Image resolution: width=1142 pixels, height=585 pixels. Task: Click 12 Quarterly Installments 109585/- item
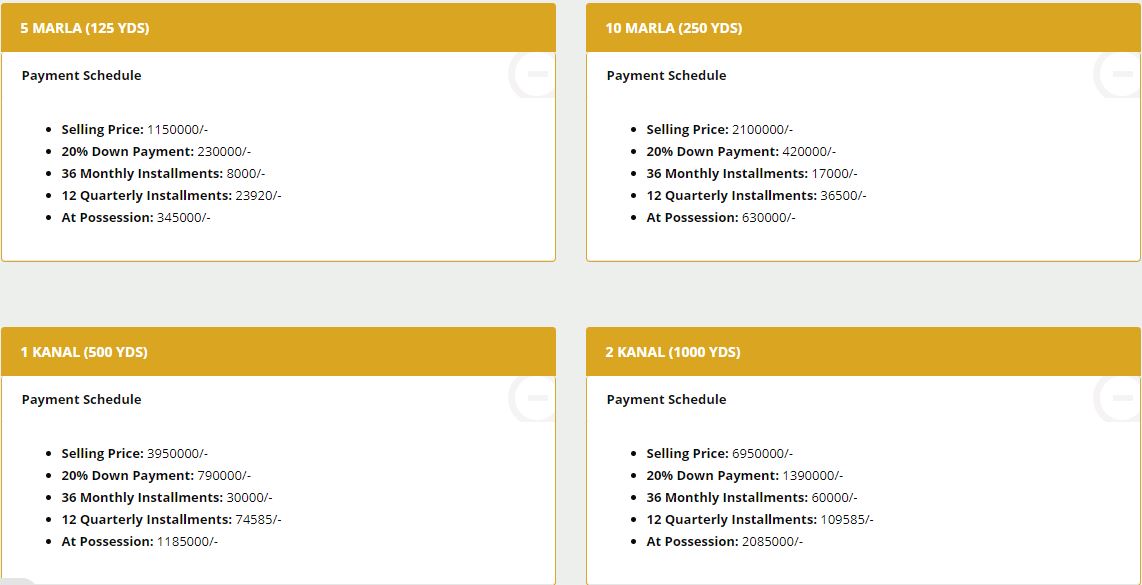(760, 520)
